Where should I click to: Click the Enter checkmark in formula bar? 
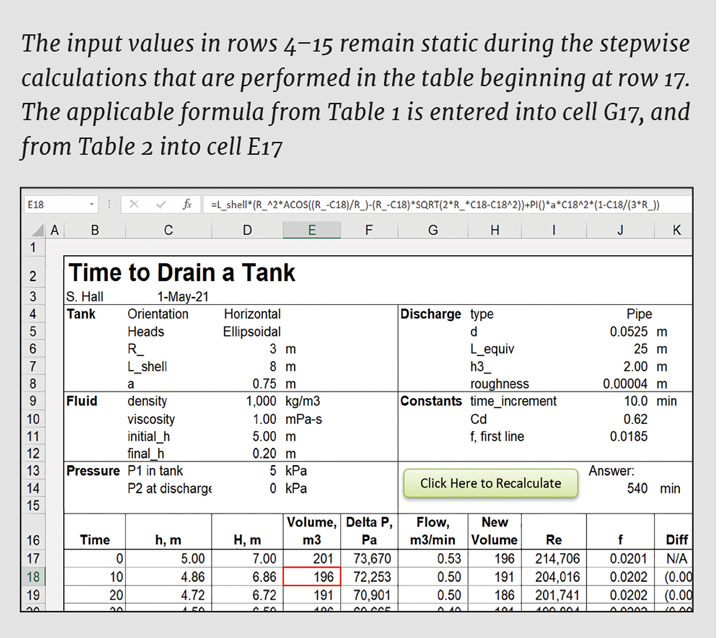coord(160,204)
